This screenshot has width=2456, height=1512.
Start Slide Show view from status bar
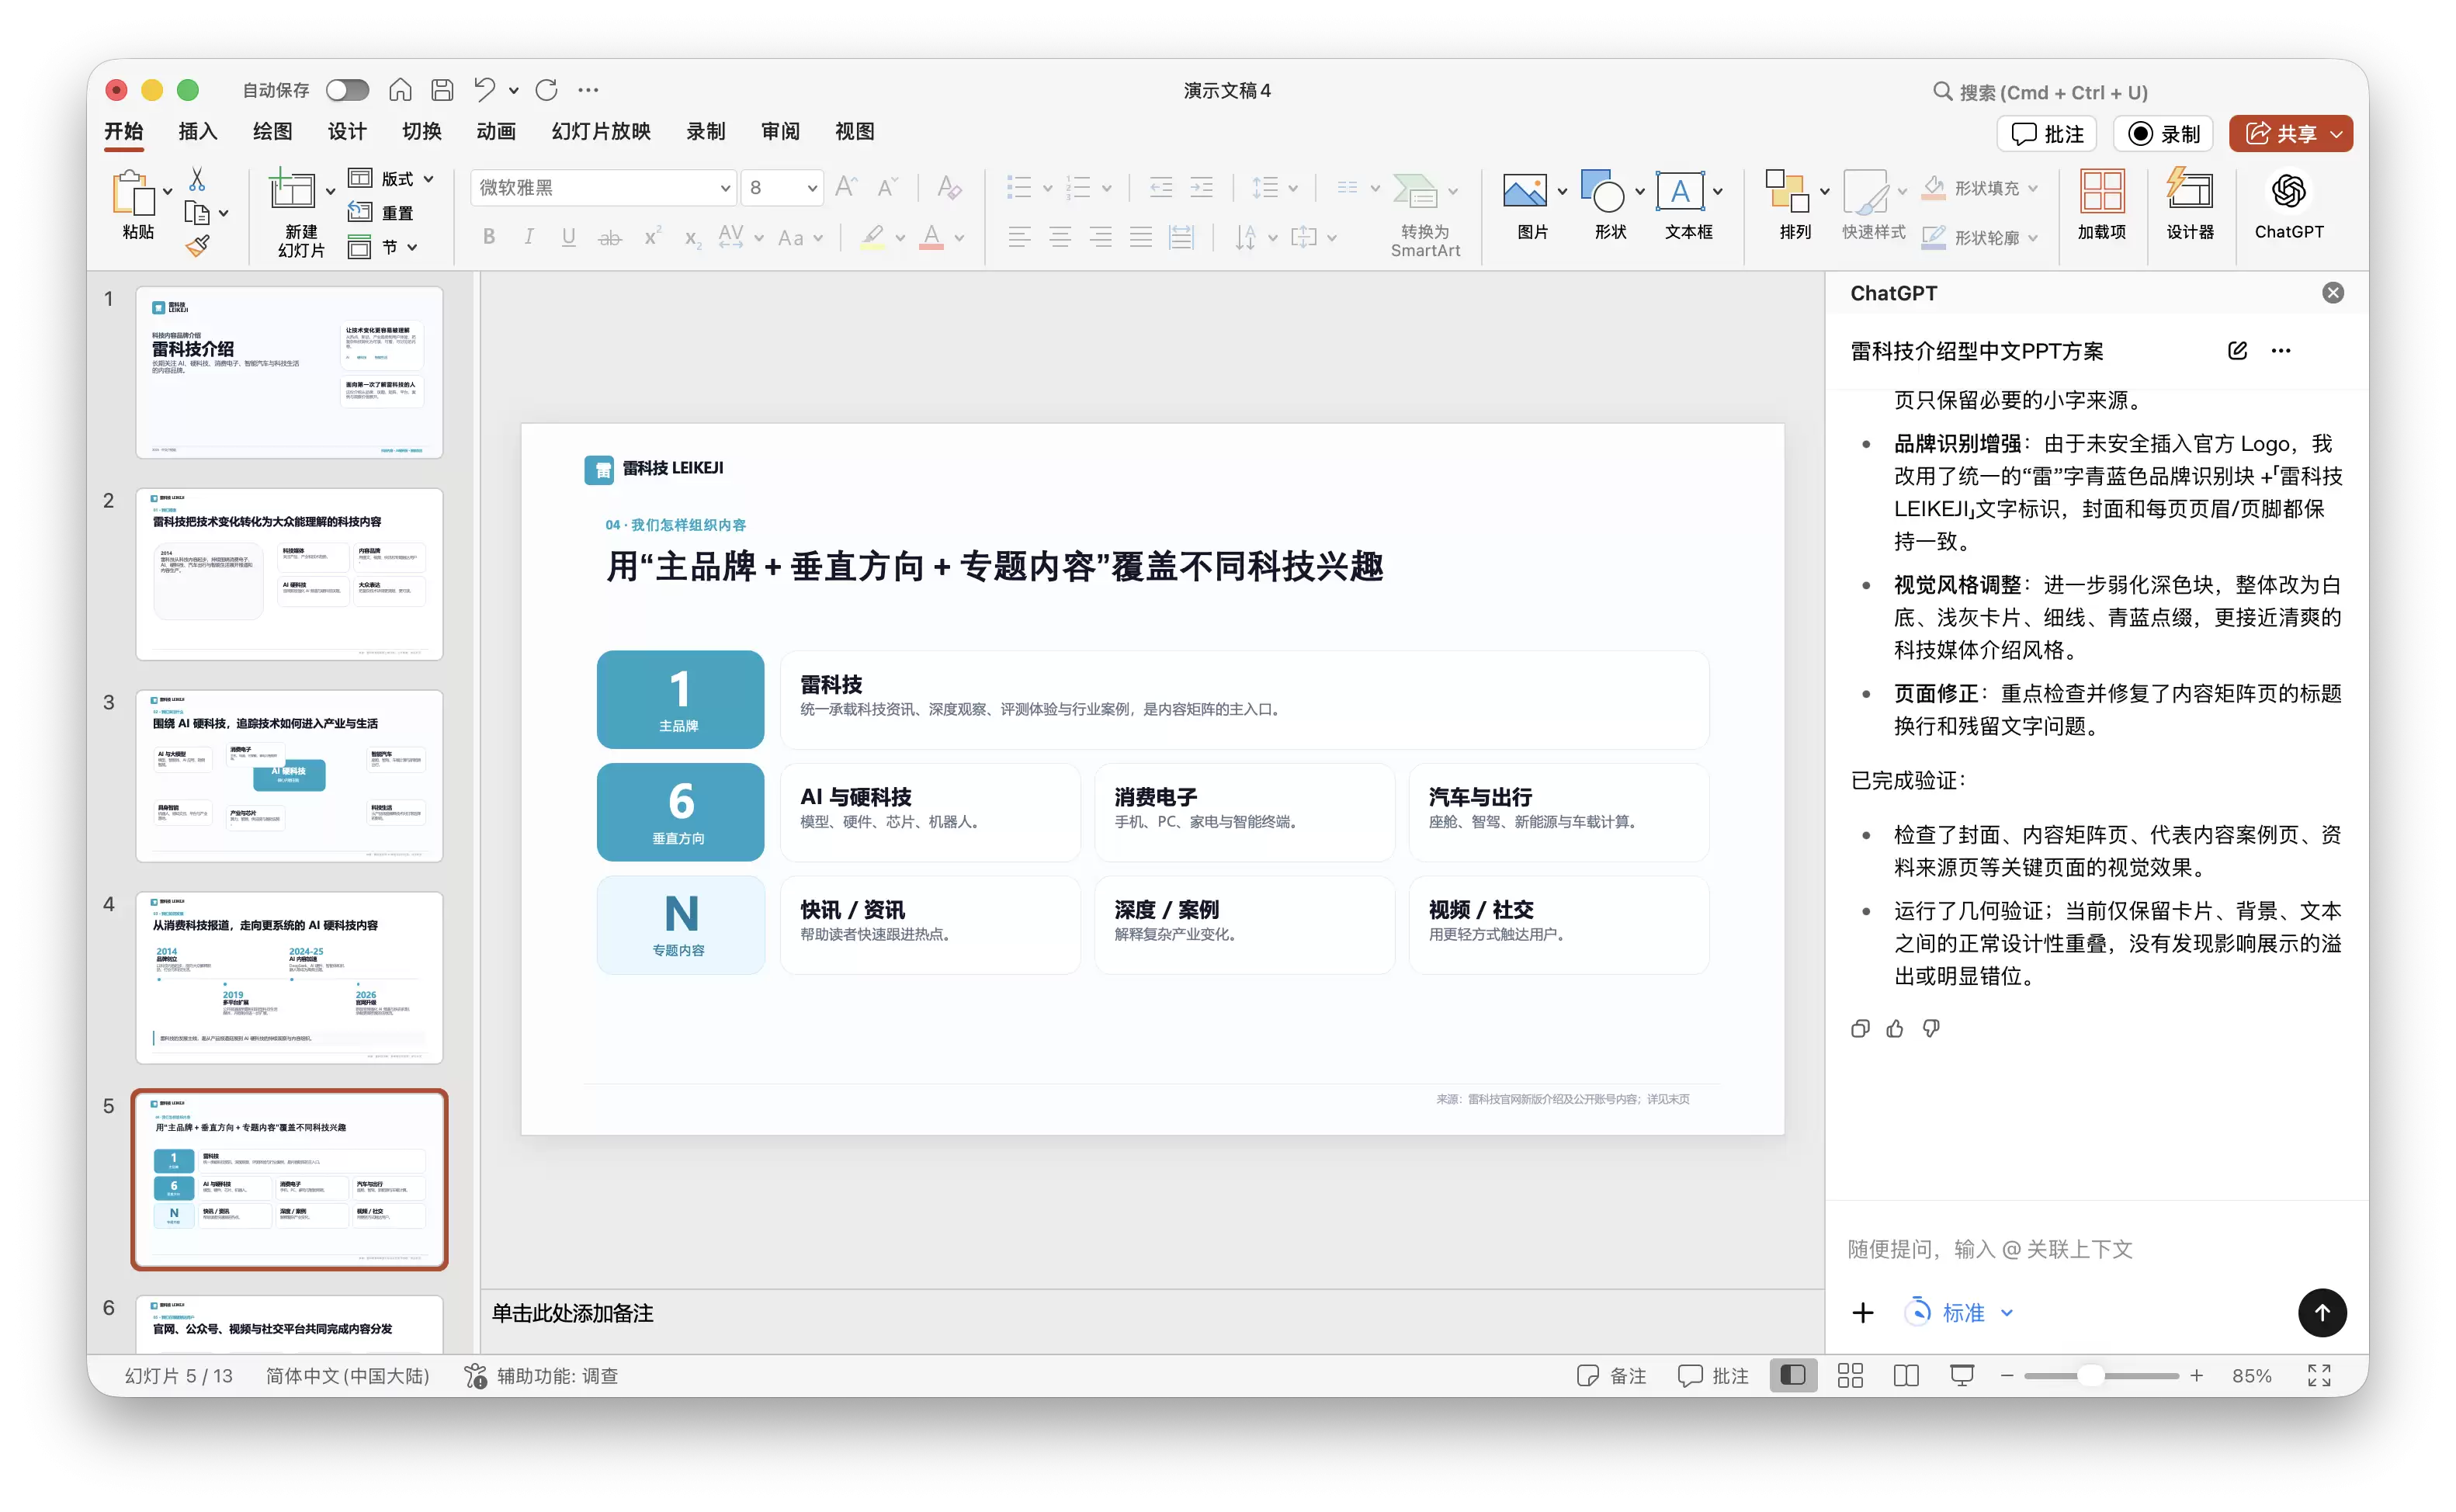1962,1375
